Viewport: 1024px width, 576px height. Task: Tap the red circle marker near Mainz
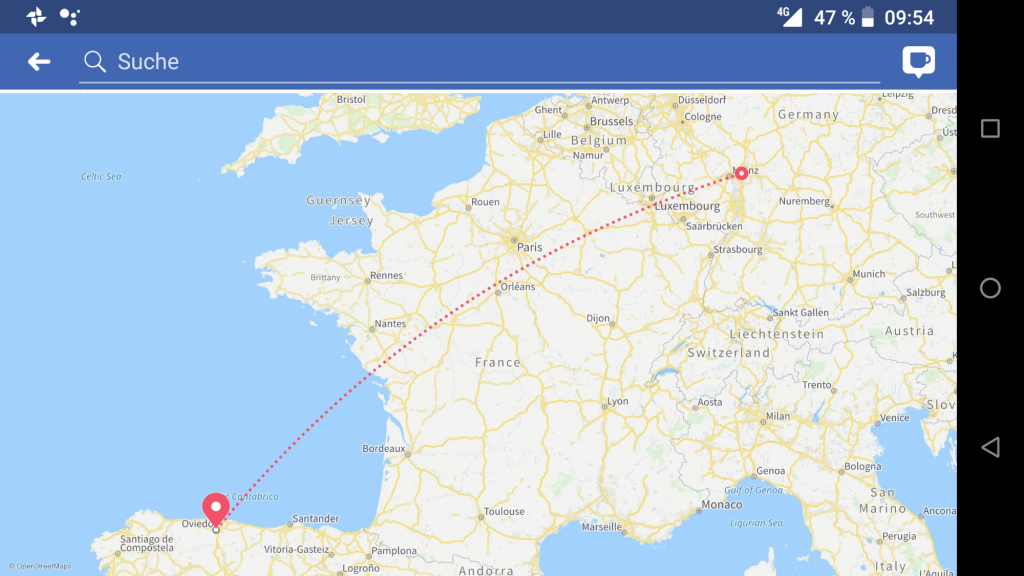tap(741, 173)
